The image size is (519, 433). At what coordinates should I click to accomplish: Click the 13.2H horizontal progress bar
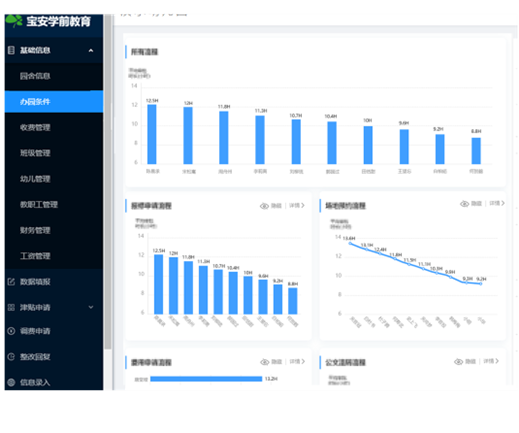pos(206,379)
